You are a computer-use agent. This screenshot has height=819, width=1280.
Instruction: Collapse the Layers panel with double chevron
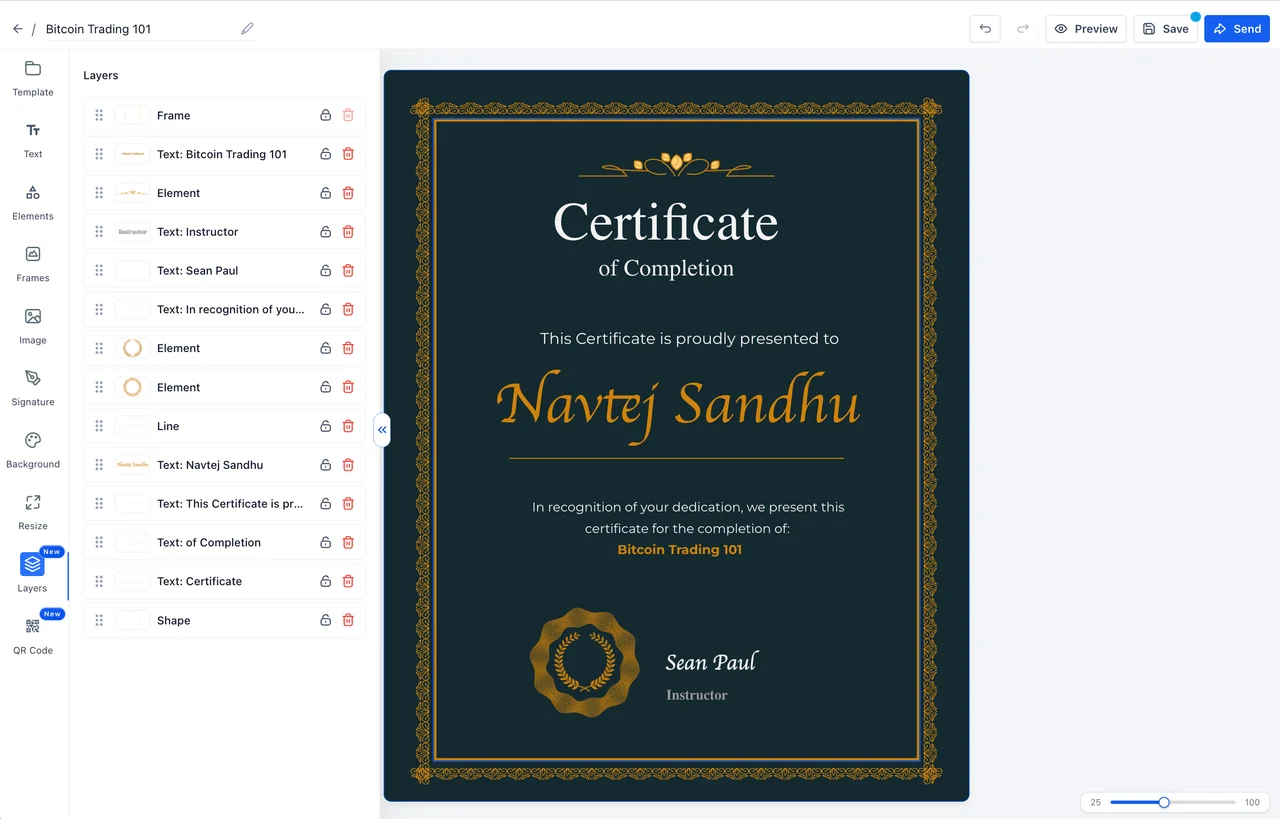[x=382, y=430]
